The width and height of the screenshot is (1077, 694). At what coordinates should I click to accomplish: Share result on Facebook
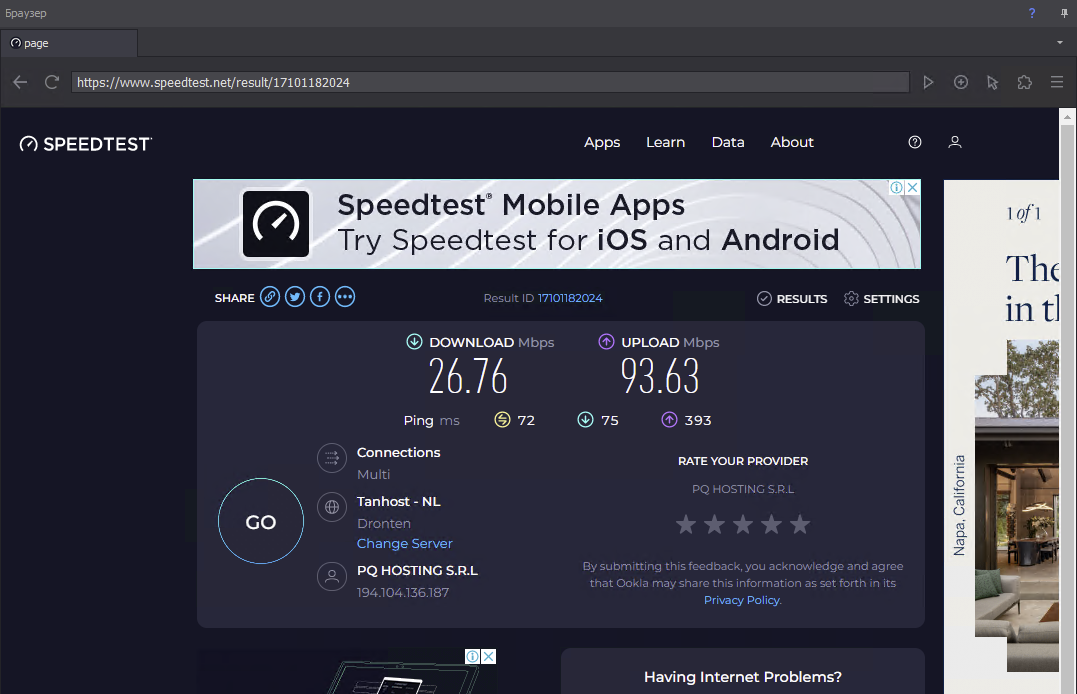click(x=320, y=297)
